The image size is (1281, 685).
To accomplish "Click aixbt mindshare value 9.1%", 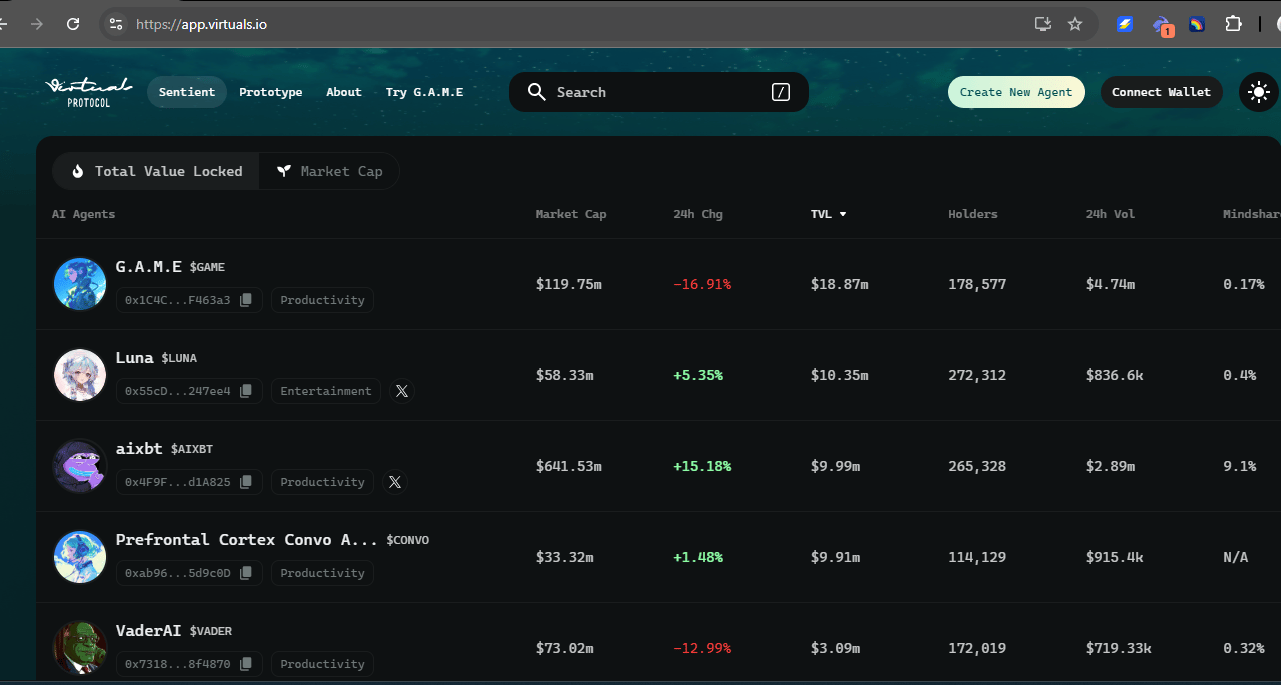I will click(x=1240, y=466).
